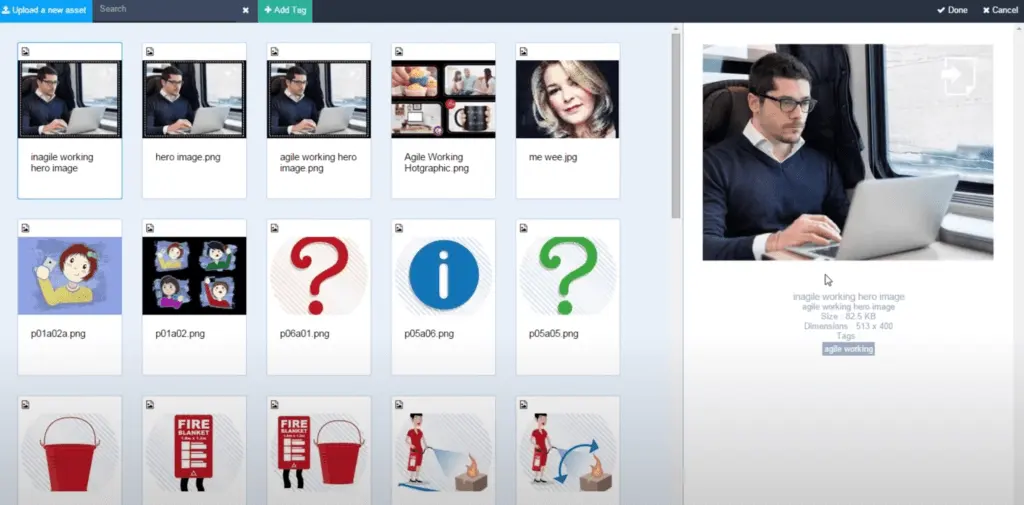Cancel the asset picker dialog
The image size is (1024, 505).
[x=1000, y=10]
